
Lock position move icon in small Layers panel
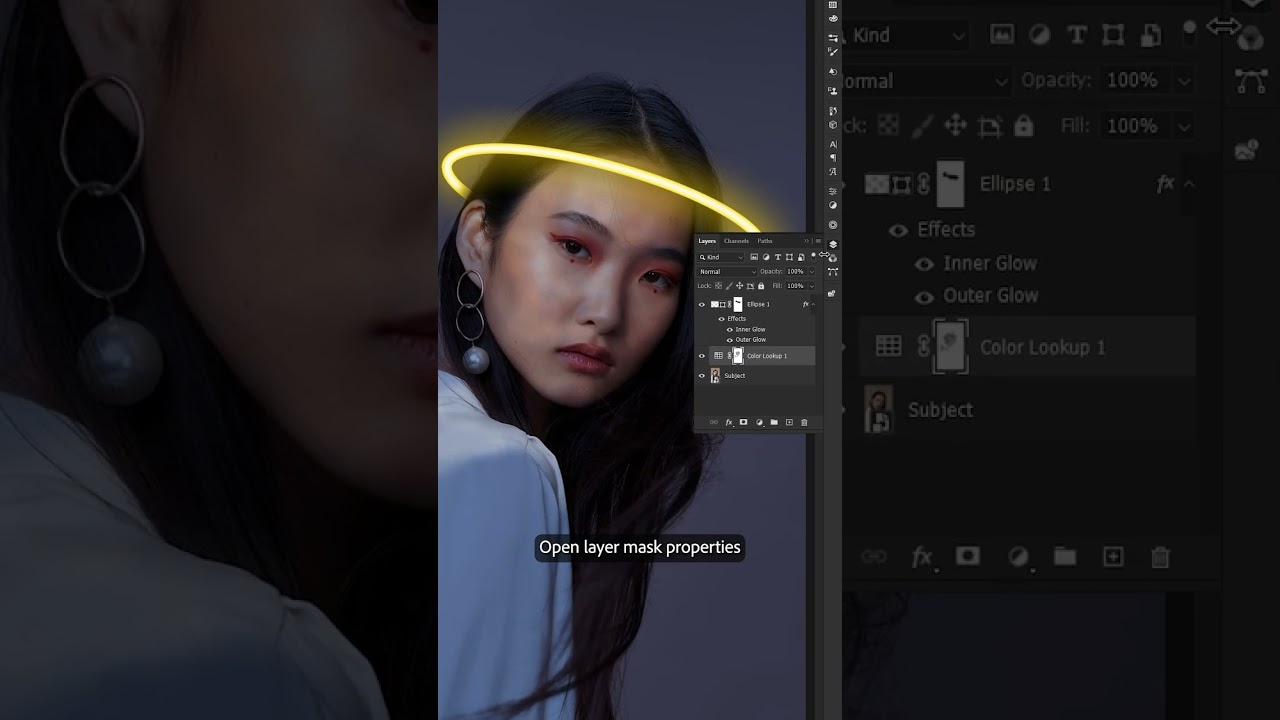740,286
